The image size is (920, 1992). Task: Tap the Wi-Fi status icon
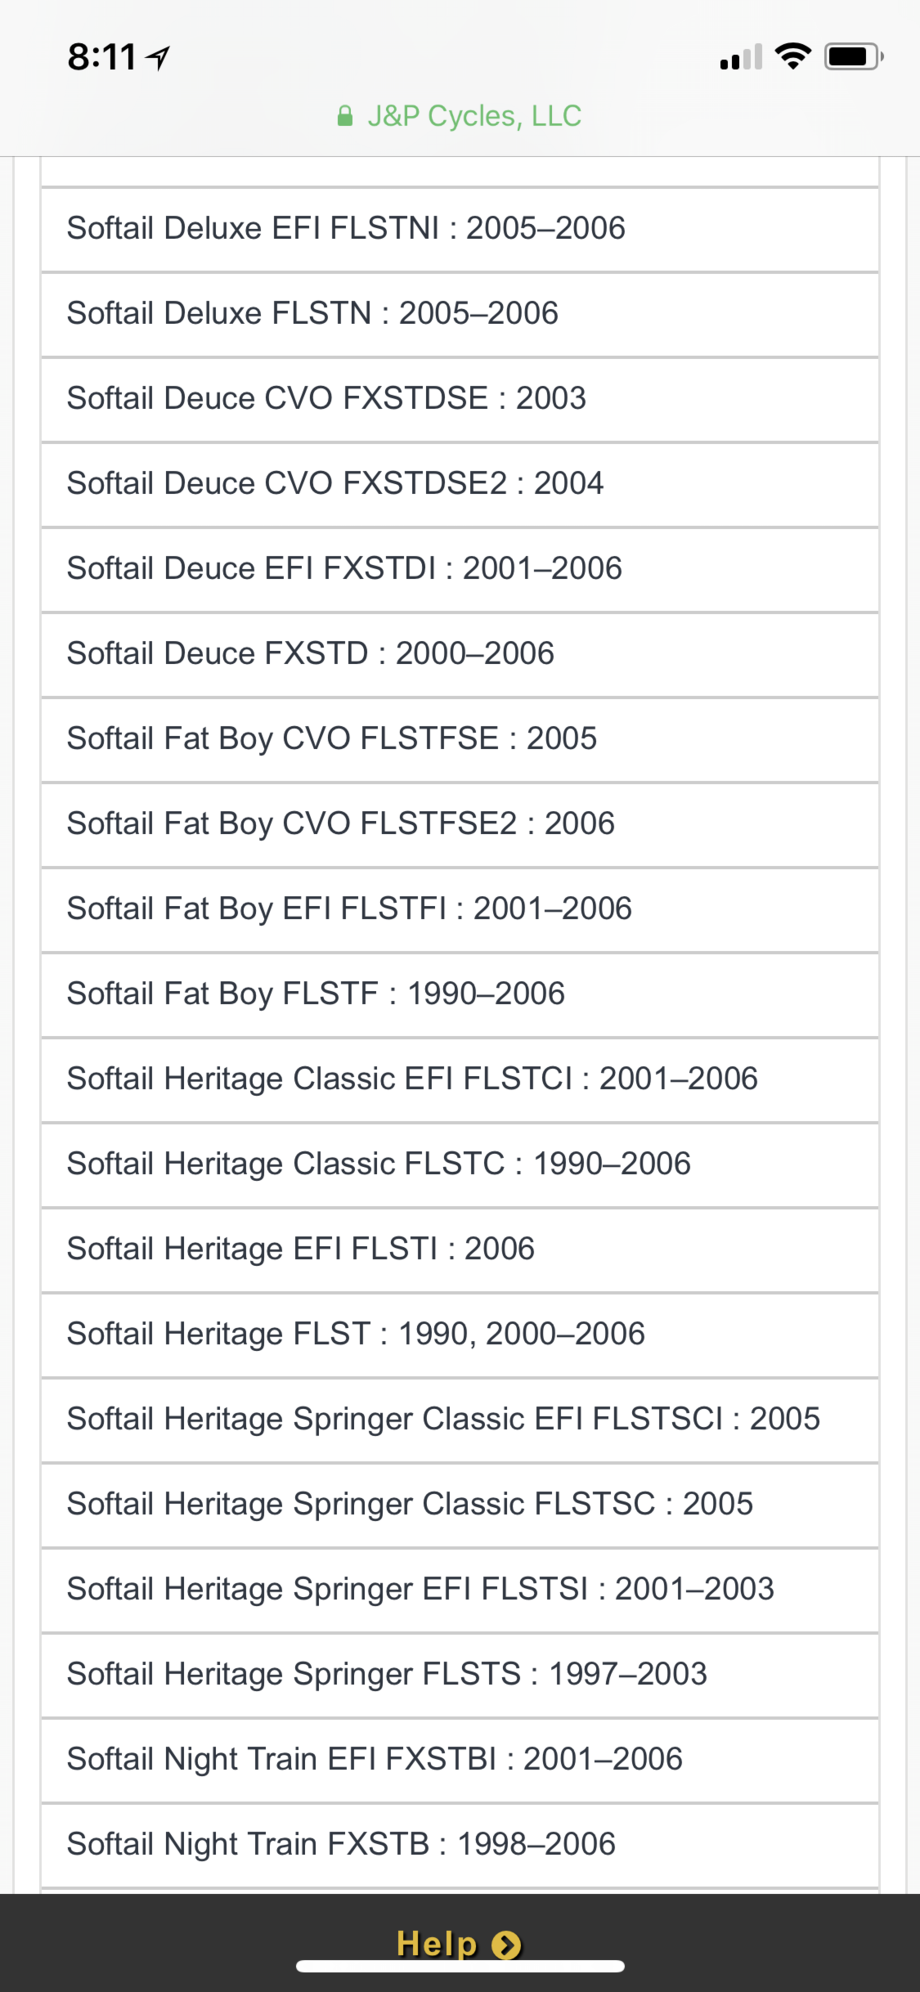tap(793, 57)
